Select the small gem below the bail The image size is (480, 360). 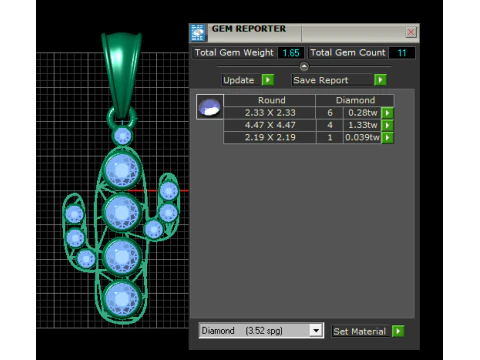pos(123,136)
